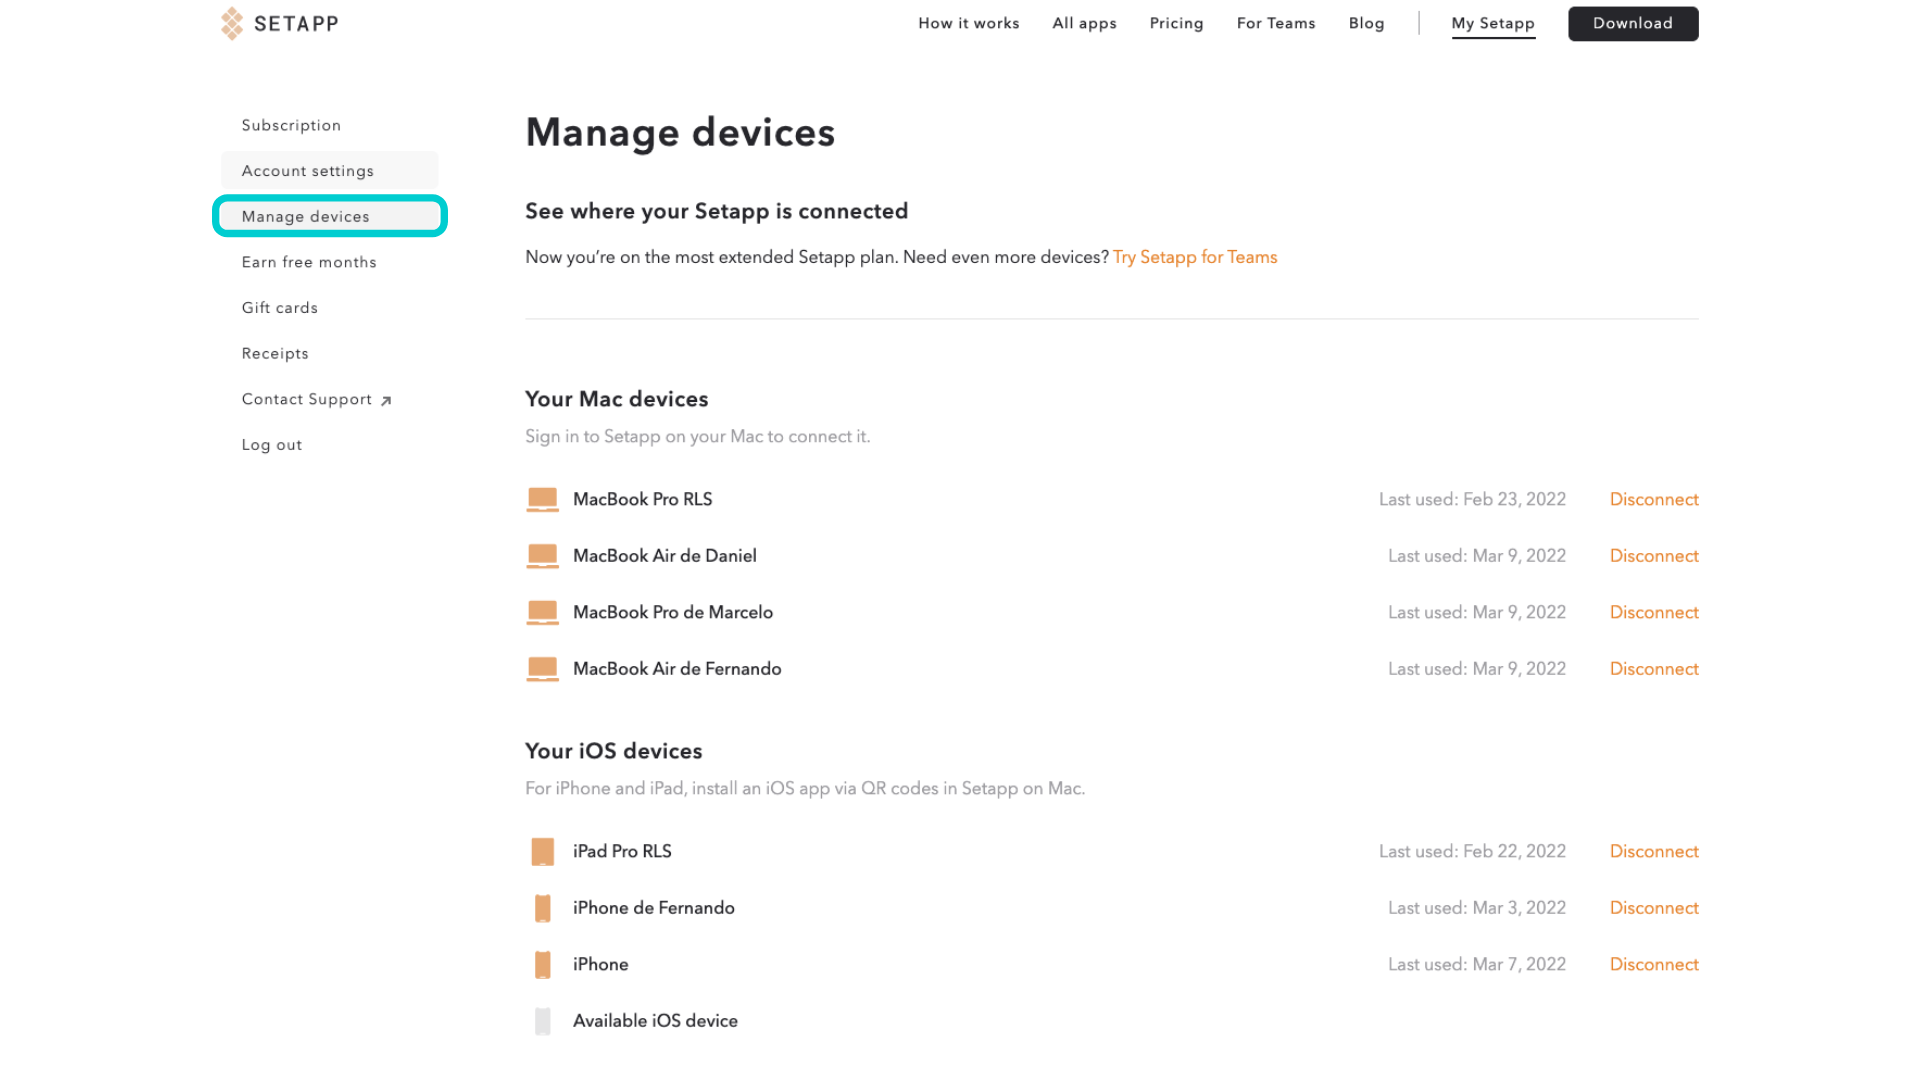
Task: Click Last used: Feb 22, 2022 text
Action: 1472,852
